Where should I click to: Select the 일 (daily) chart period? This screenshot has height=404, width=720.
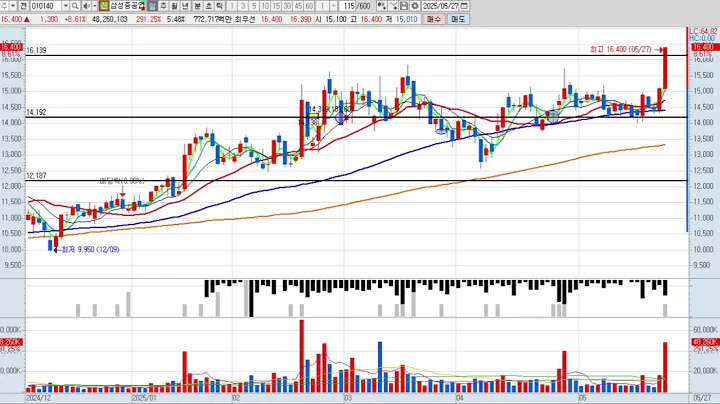coord(152,6)
